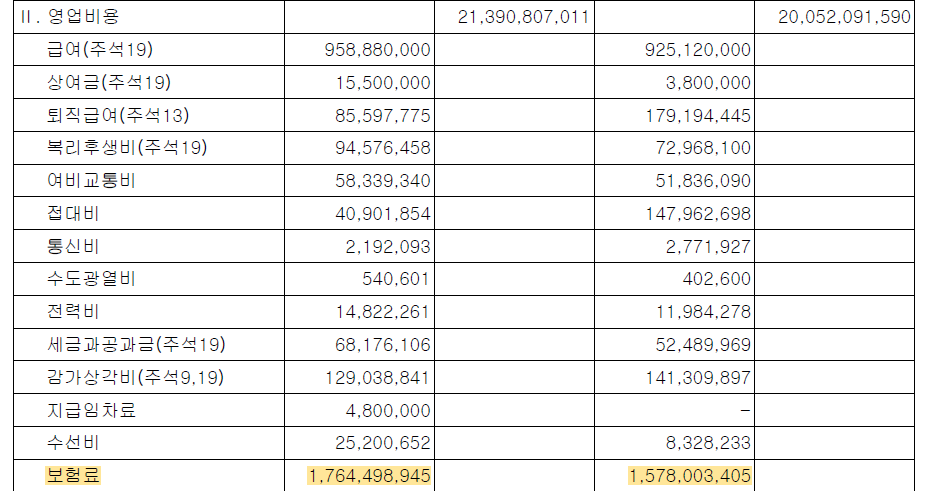
Task: Select the 퇴직급여(주석13) row label
Action: 118,115
